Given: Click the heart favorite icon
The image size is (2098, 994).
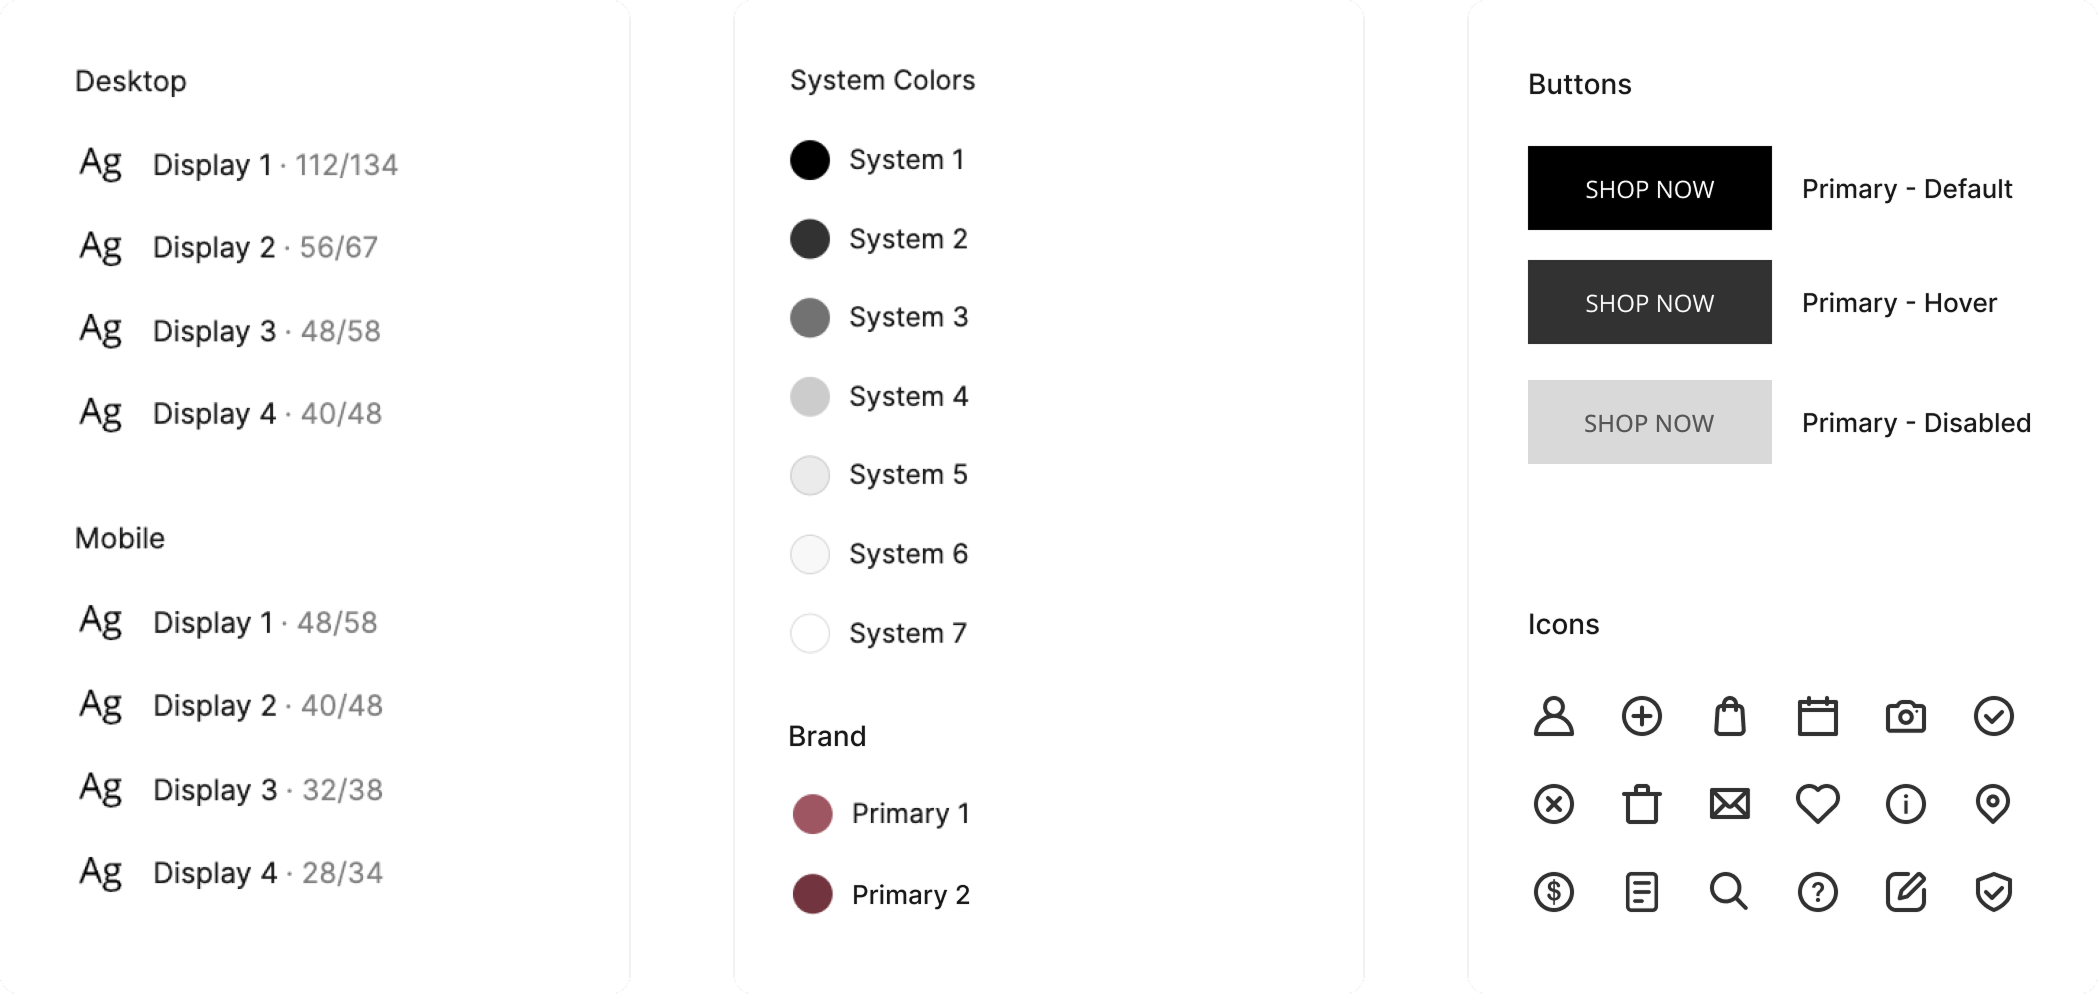Looking at the screenshot, I should [x=1817, y=803].
